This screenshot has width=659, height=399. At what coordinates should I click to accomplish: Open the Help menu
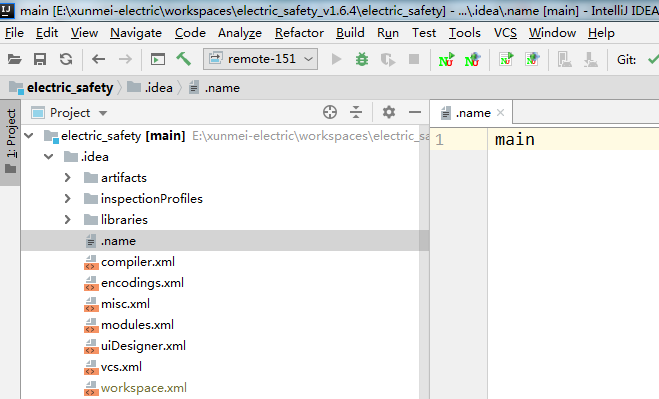click(x=601, y=33)
